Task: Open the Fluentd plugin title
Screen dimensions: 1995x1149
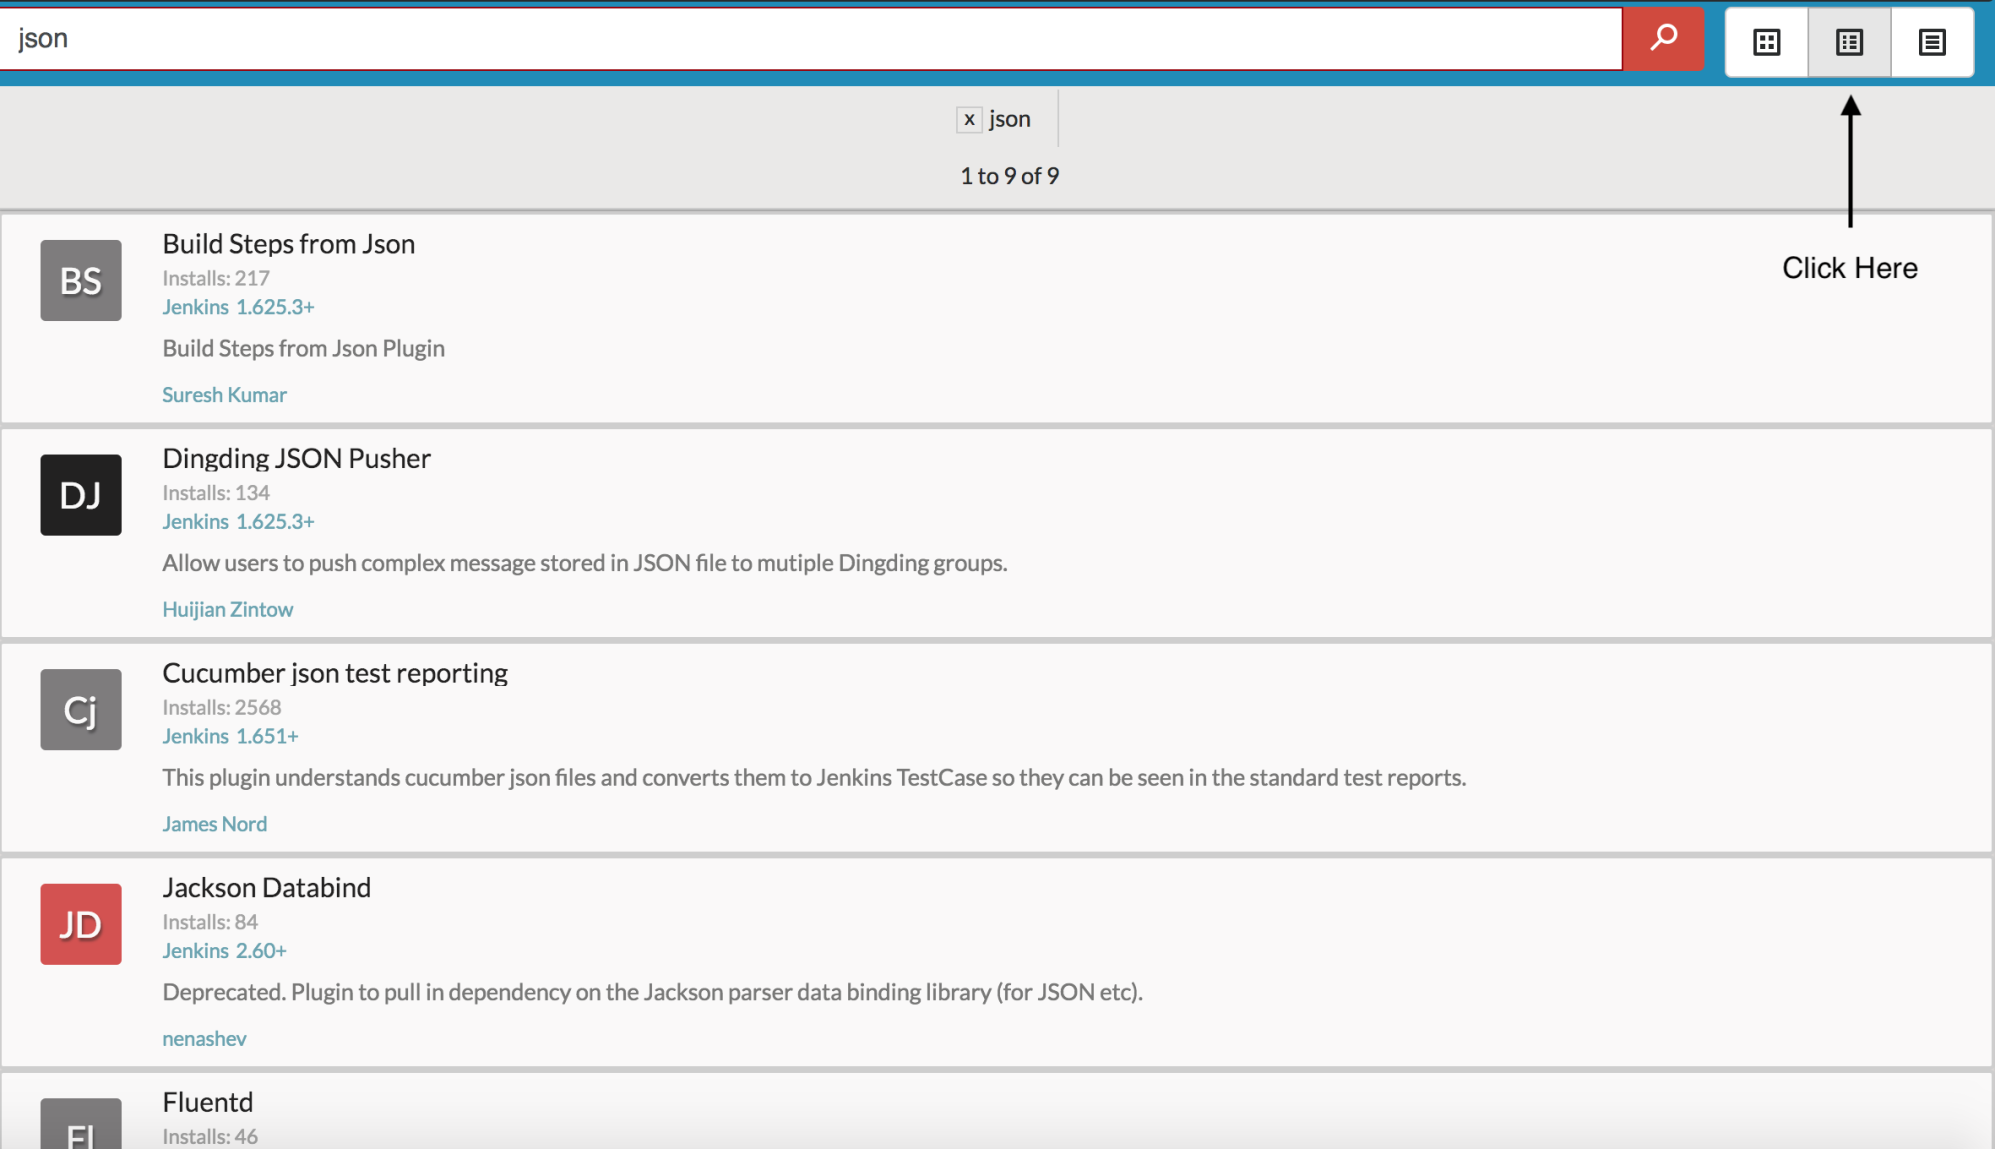Action: tap(208, 1102)
